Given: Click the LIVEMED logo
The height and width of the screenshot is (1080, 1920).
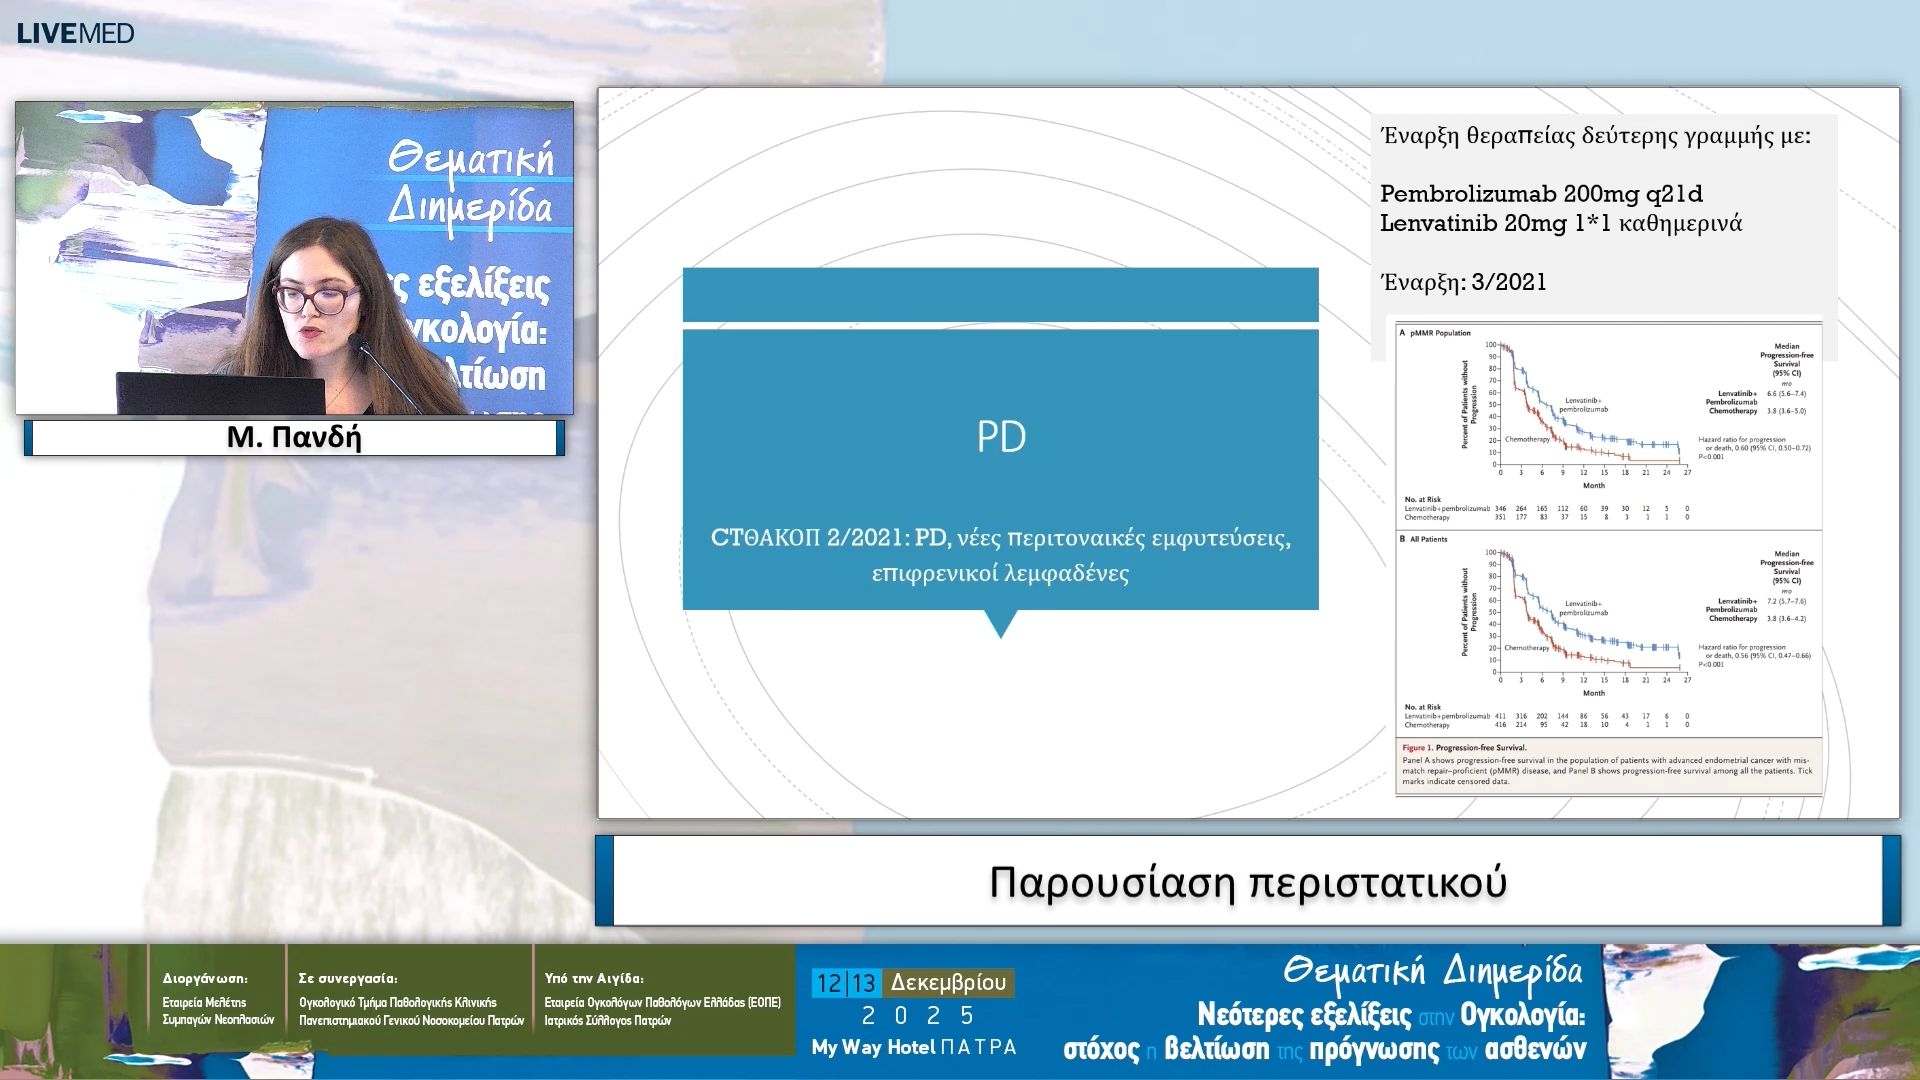Looking at the screenshot, I should (75, 33).
